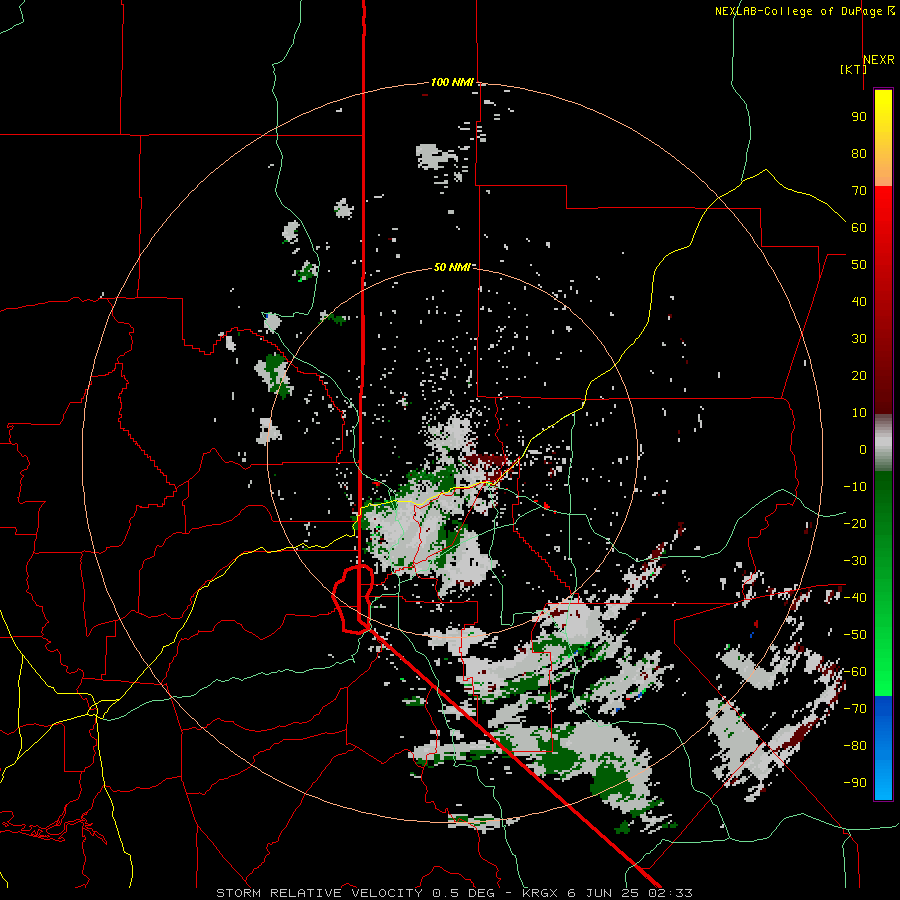Image resolution: width=900 pixels, height=900 pixels.
Task: Click the -20 value on the velocity scale
Action: (855, 523)
